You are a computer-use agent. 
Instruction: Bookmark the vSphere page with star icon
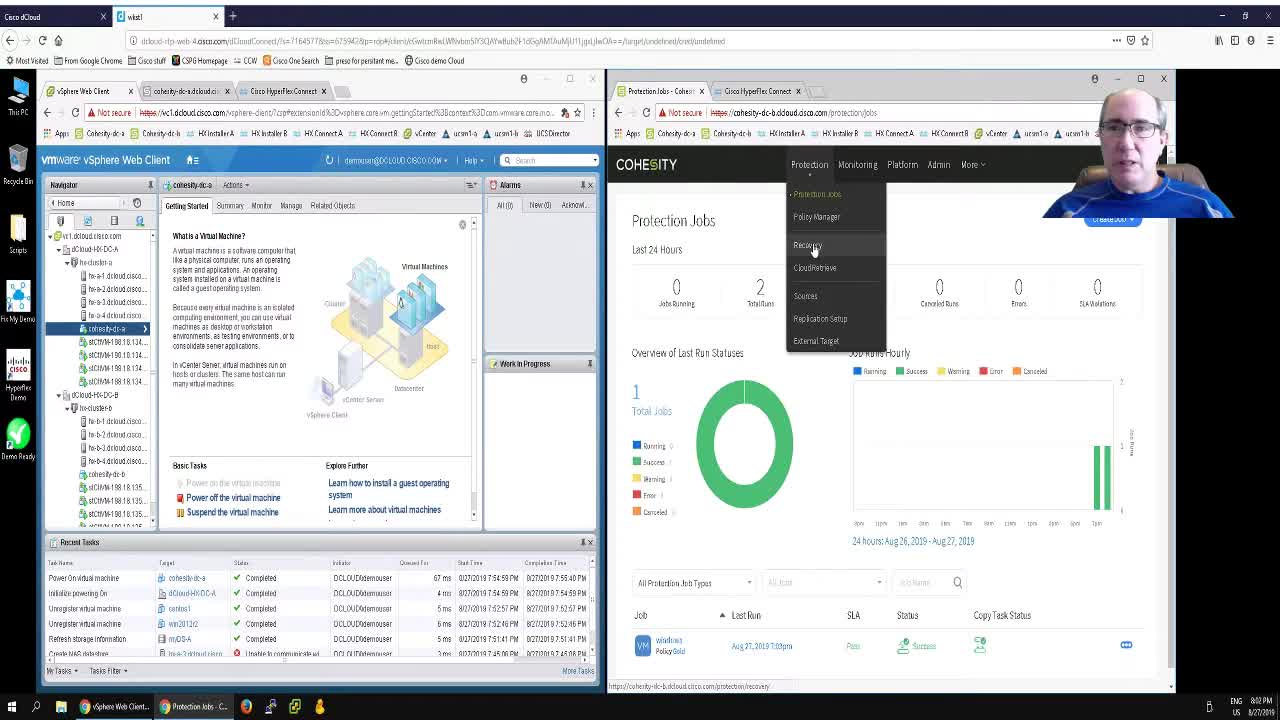click(579, 113)
